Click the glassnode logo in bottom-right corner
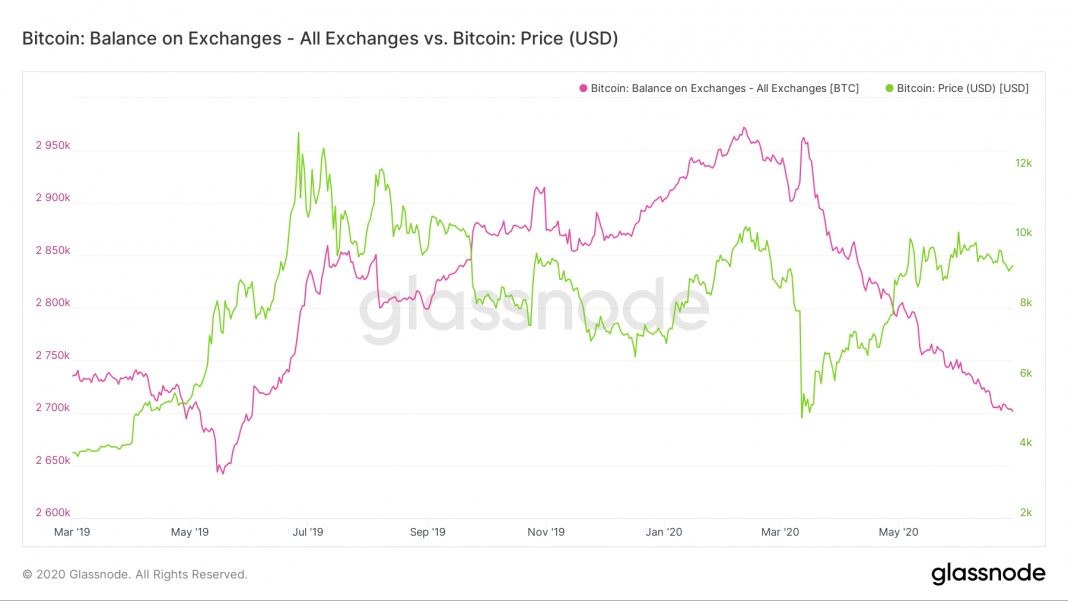 click(988, 573)
